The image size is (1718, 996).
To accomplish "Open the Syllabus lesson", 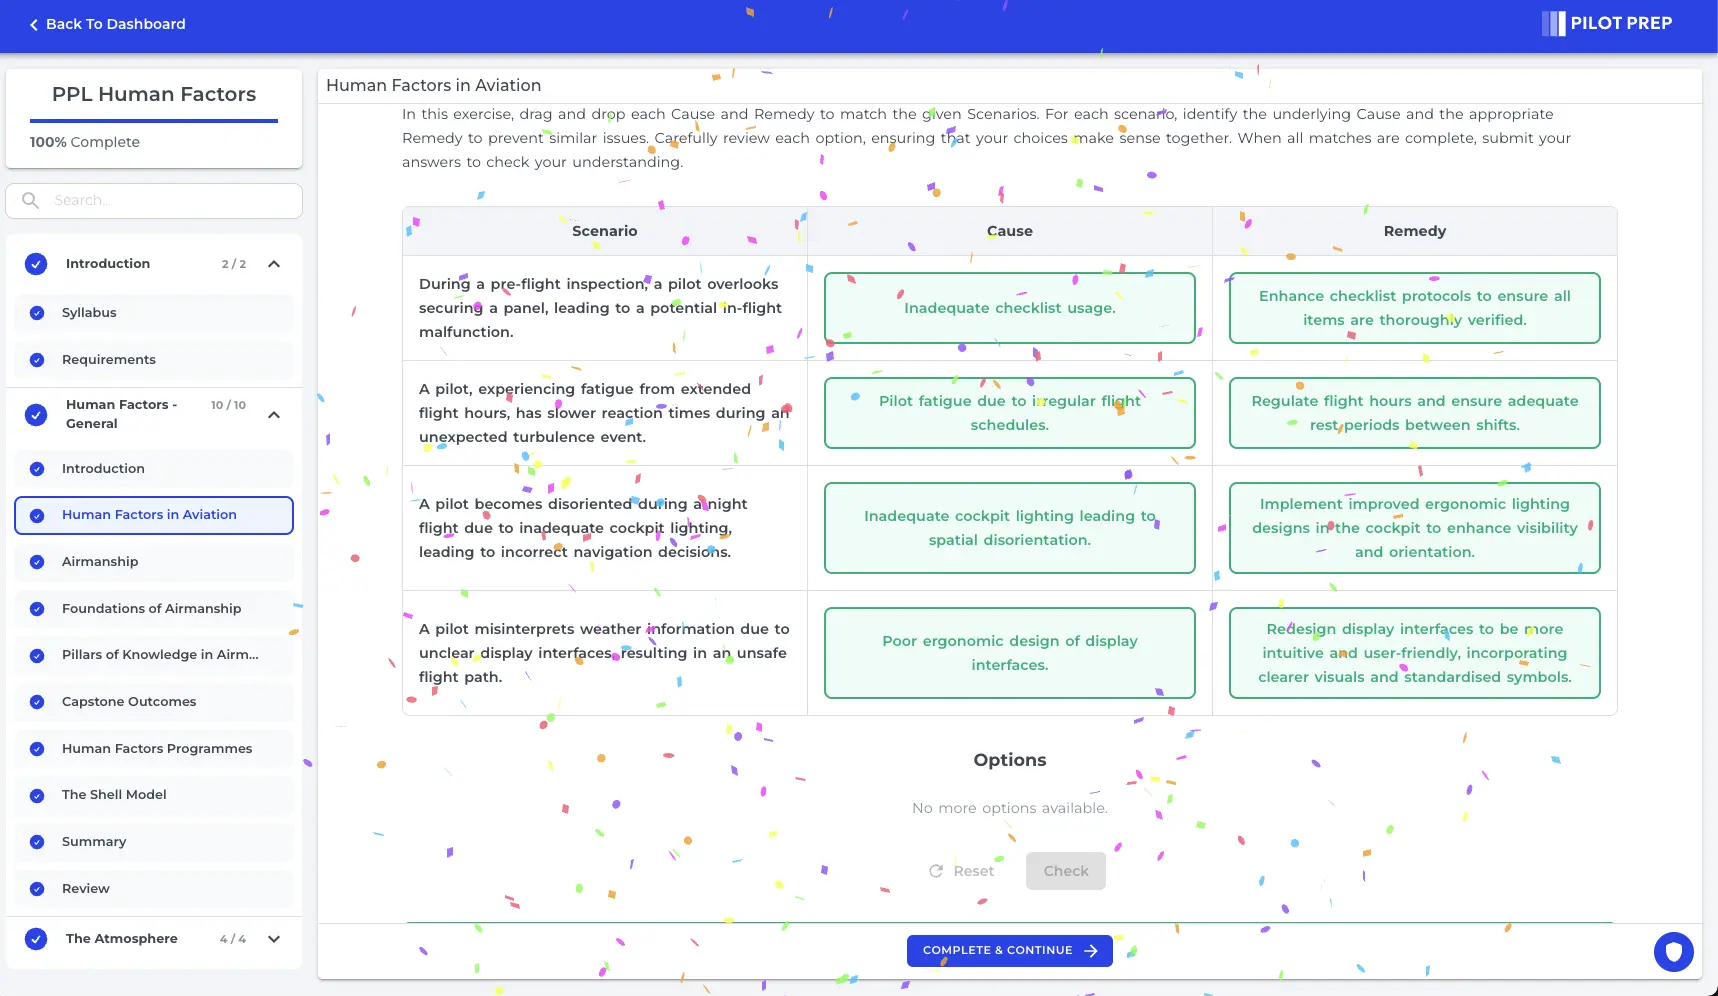I will (154, 313).
